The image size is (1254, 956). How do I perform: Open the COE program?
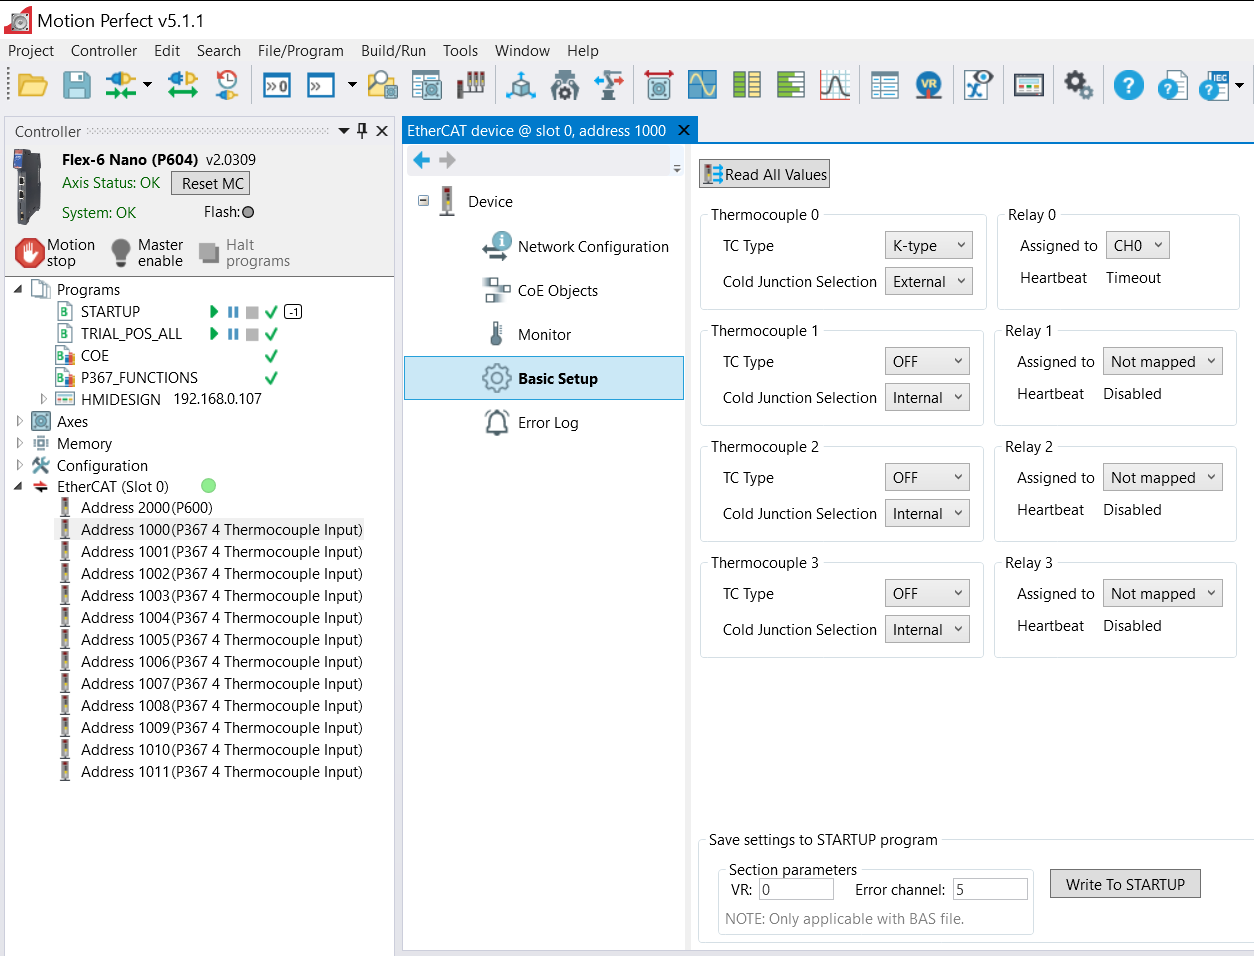tap(95, 356)
